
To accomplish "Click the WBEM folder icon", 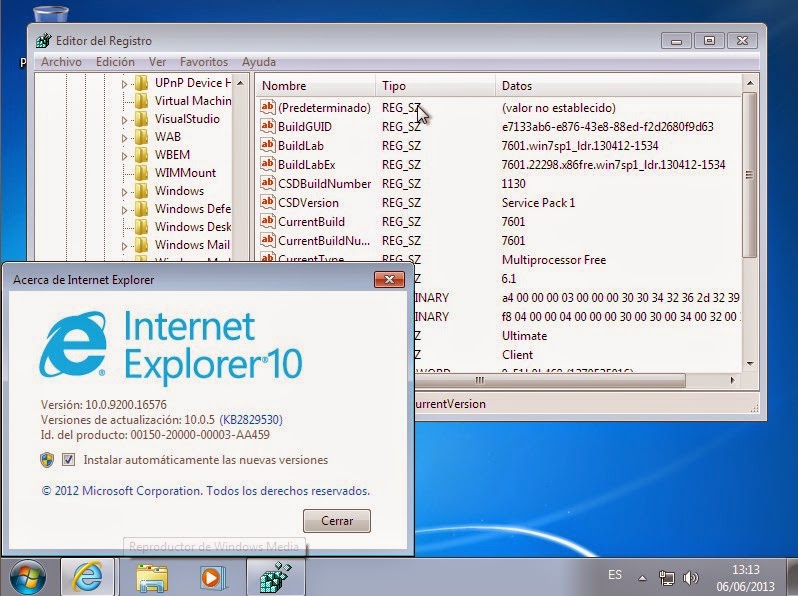I will tap(142, 155).
